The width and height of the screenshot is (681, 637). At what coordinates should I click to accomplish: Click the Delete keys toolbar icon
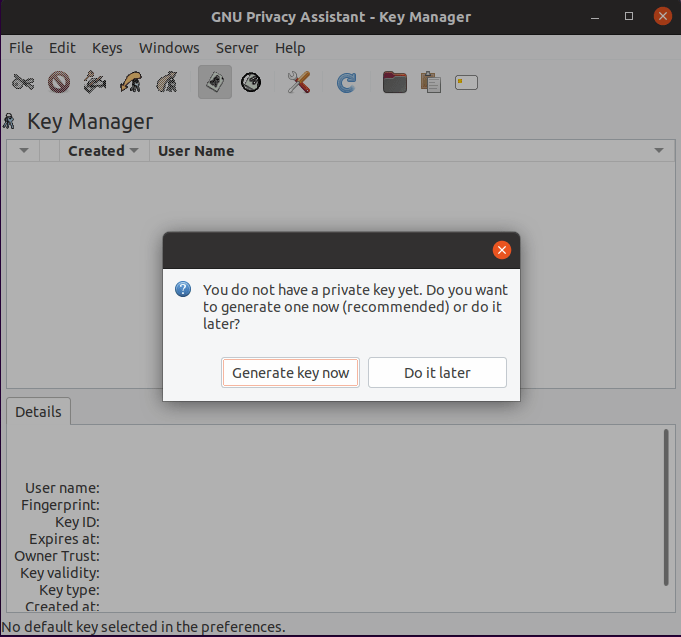click(59, 83)
